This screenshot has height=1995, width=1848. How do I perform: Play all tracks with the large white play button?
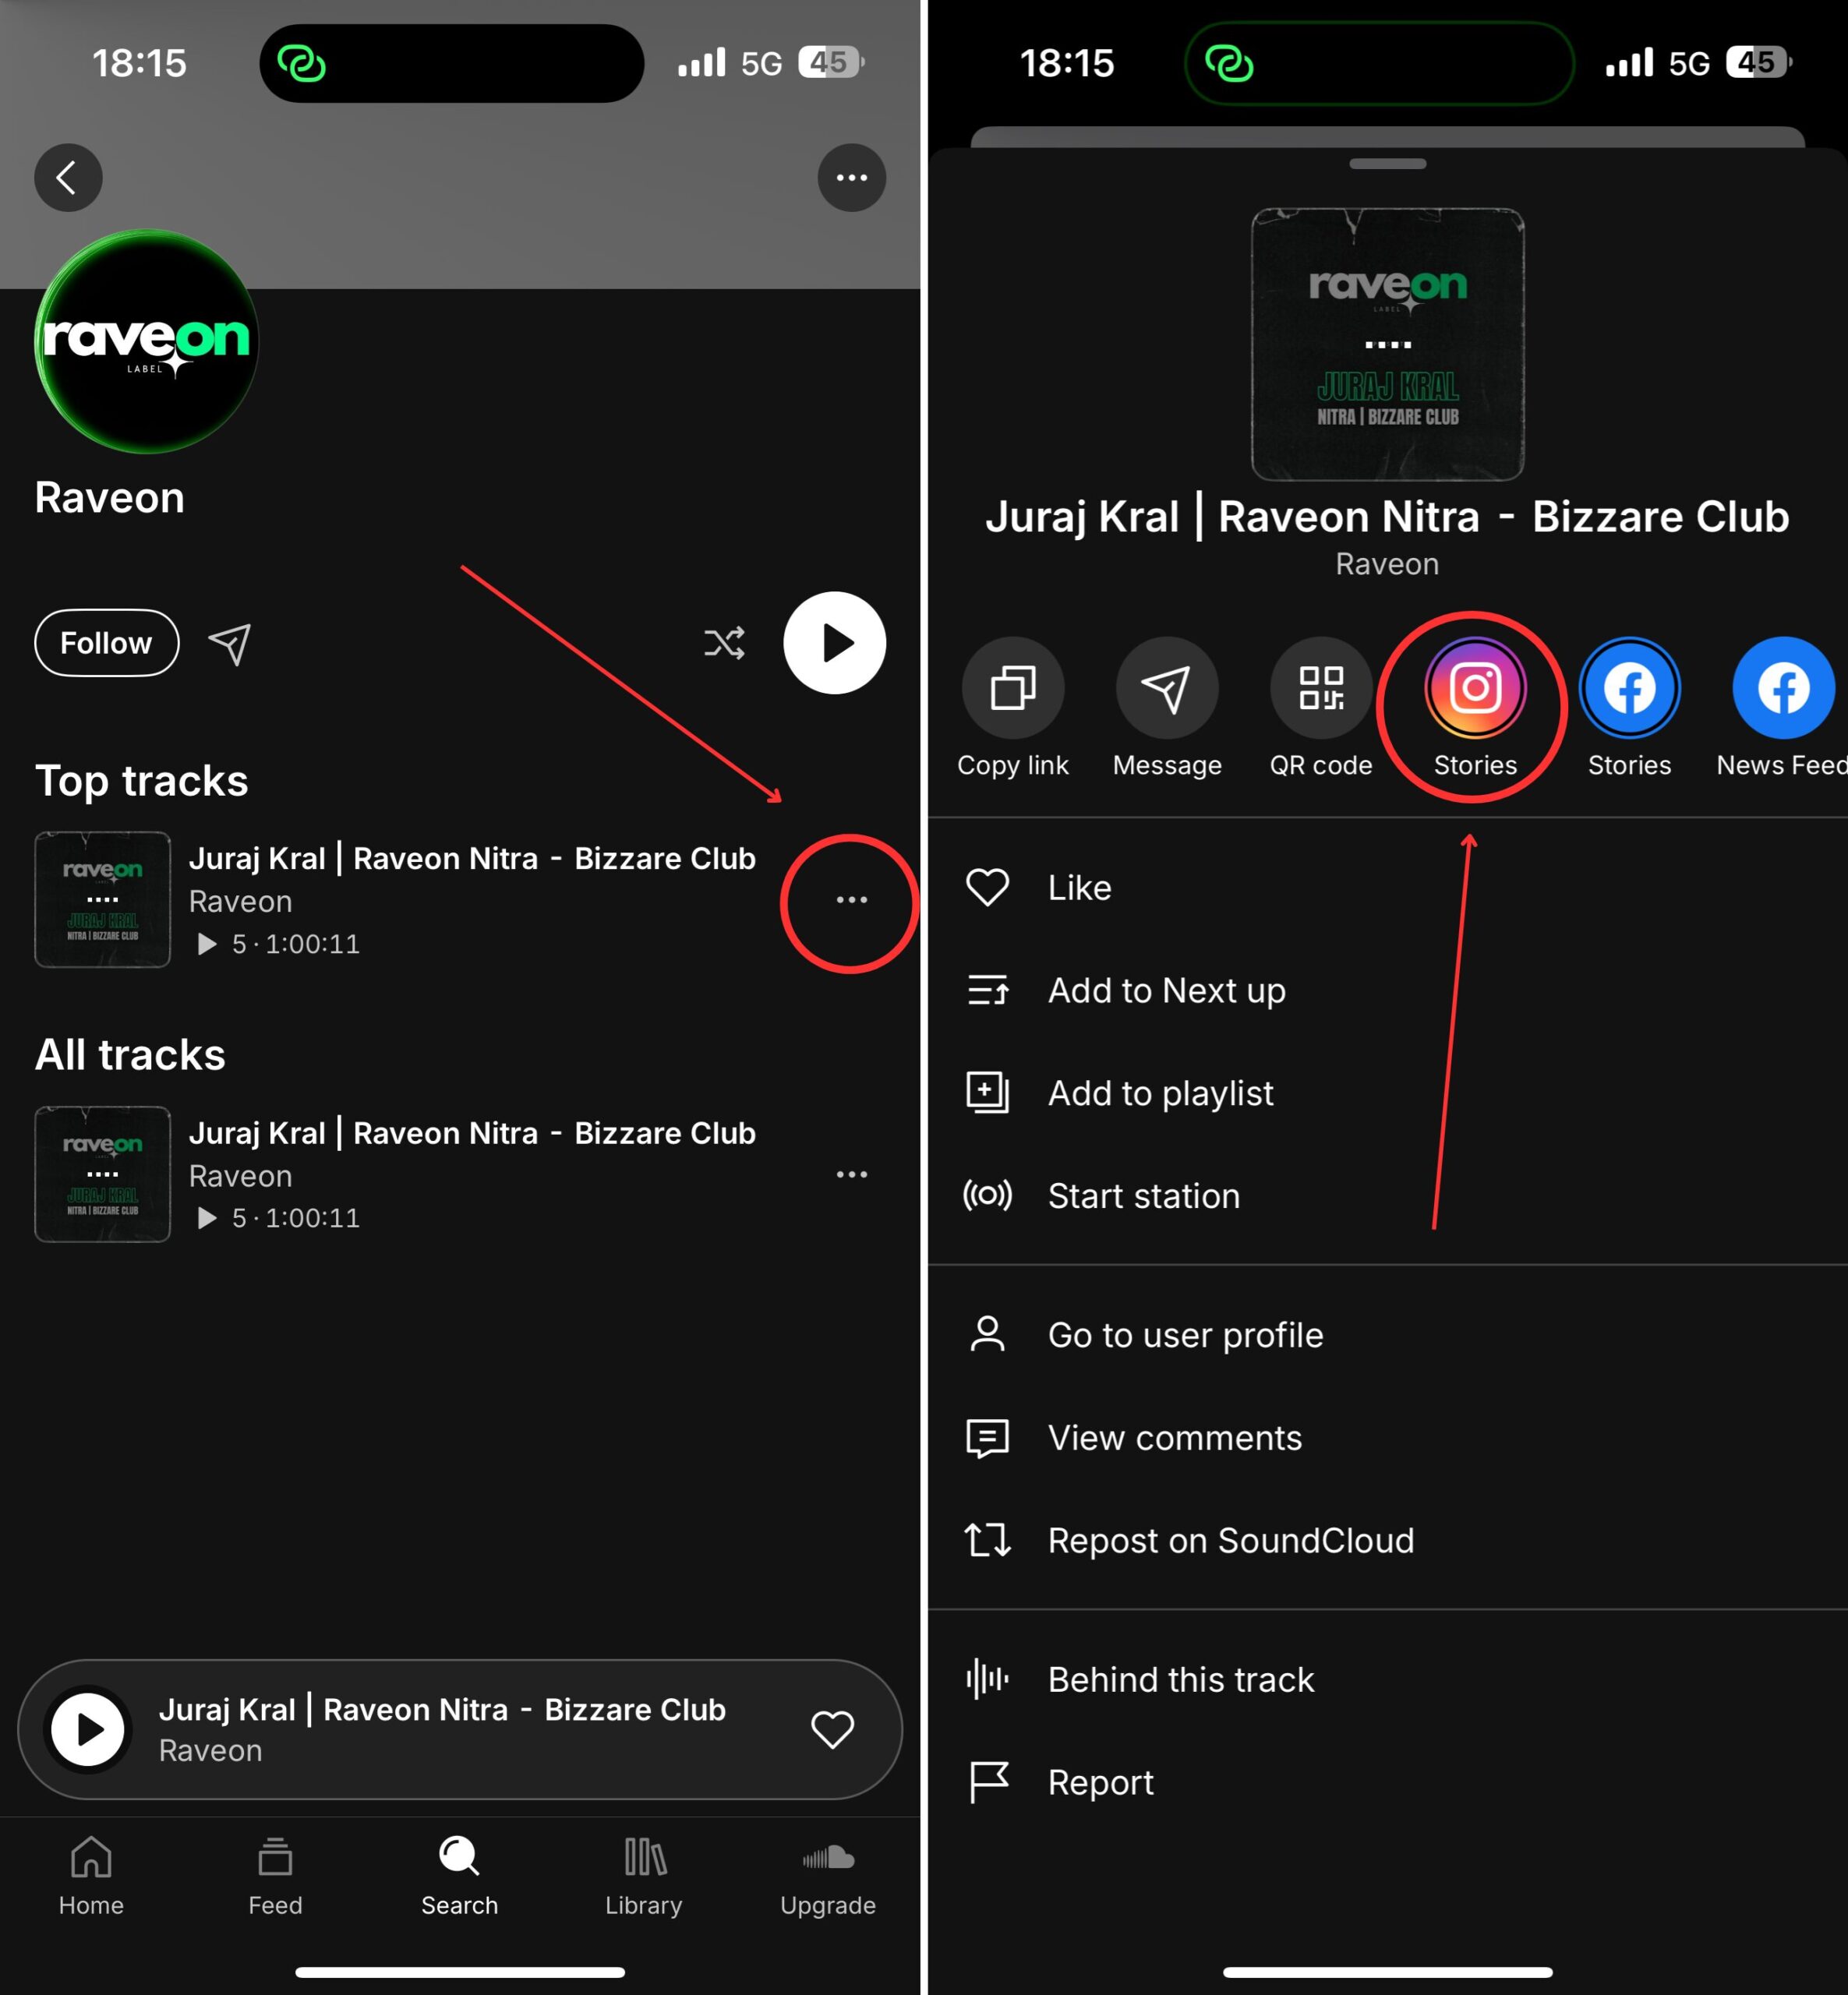(x=834, y=643)
